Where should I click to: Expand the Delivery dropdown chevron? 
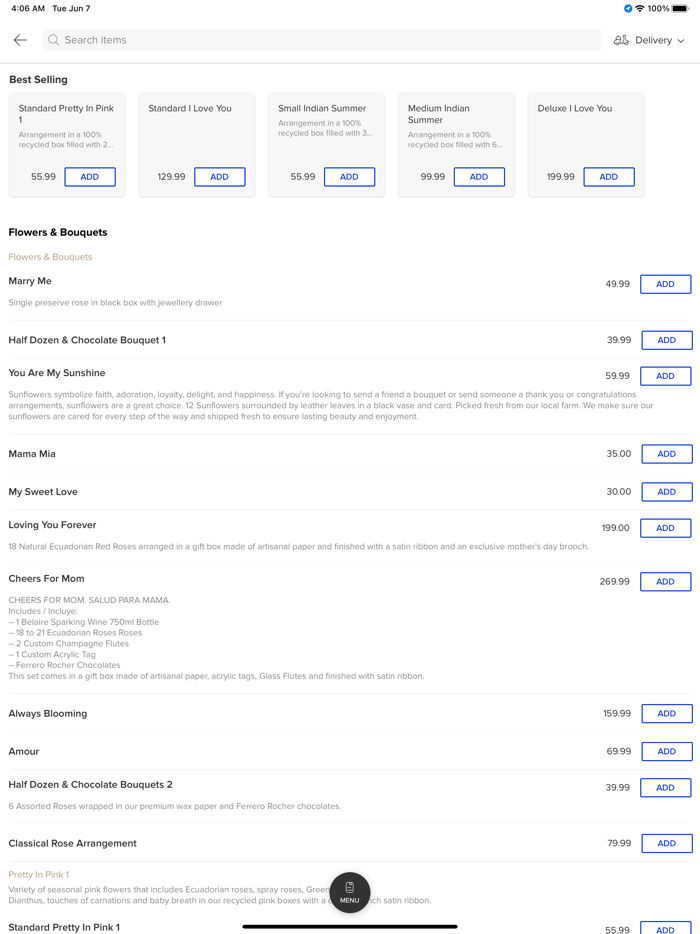pyautogui.click(x=682, y=41)
